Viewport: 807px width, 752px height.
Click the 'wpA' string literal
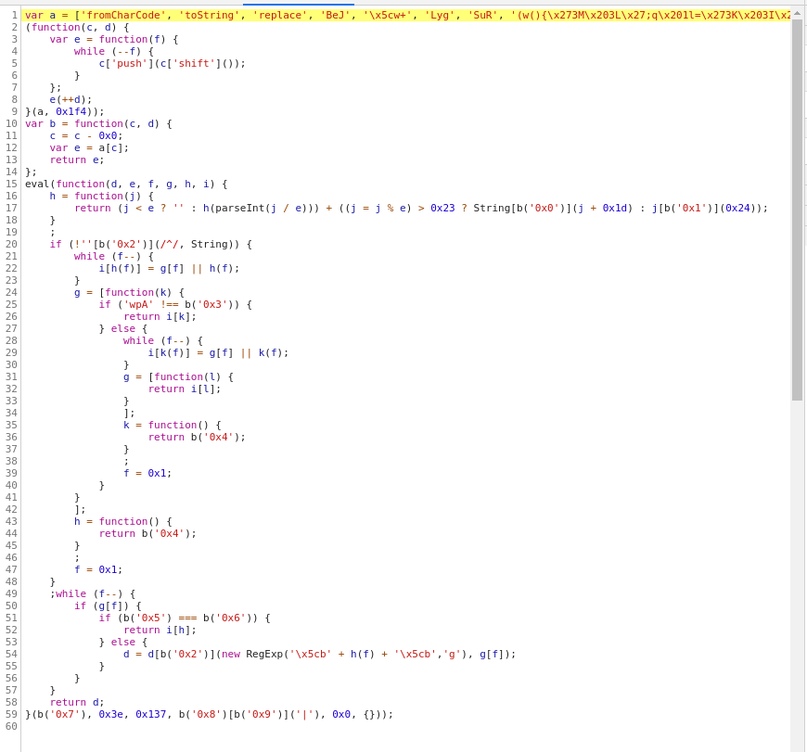[138, 304]
